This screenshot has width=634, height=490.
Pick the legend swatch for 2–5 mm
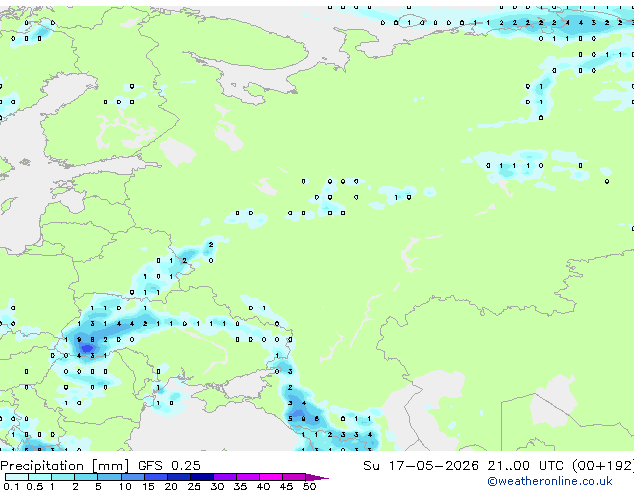pos(86,477)
